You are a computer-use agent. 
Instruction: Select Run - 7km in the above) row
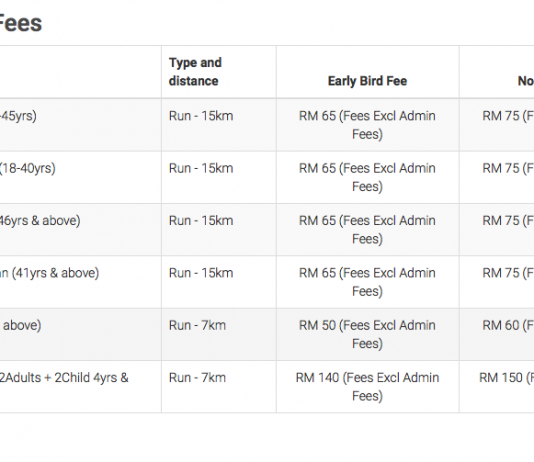click(x=197, y=325)
